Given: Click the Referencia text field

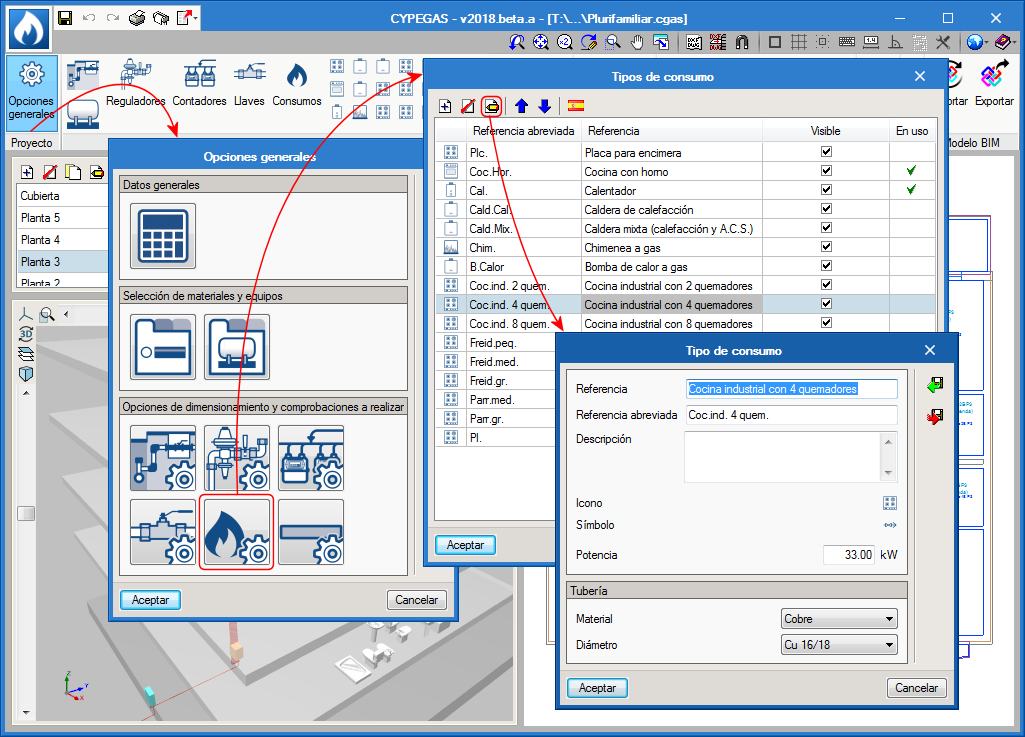Looking at the screenshot, I should click(x=792, y=389).
